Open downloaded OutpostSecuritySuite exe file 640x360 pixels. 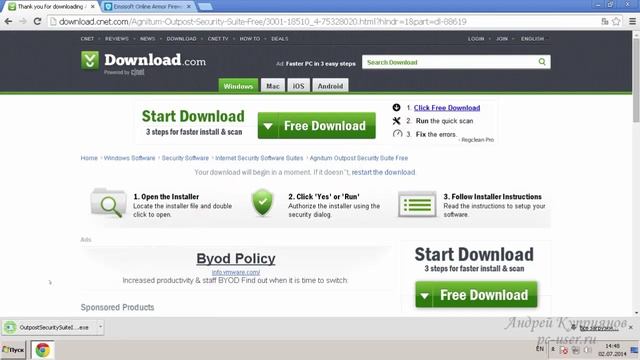(49, 327)
